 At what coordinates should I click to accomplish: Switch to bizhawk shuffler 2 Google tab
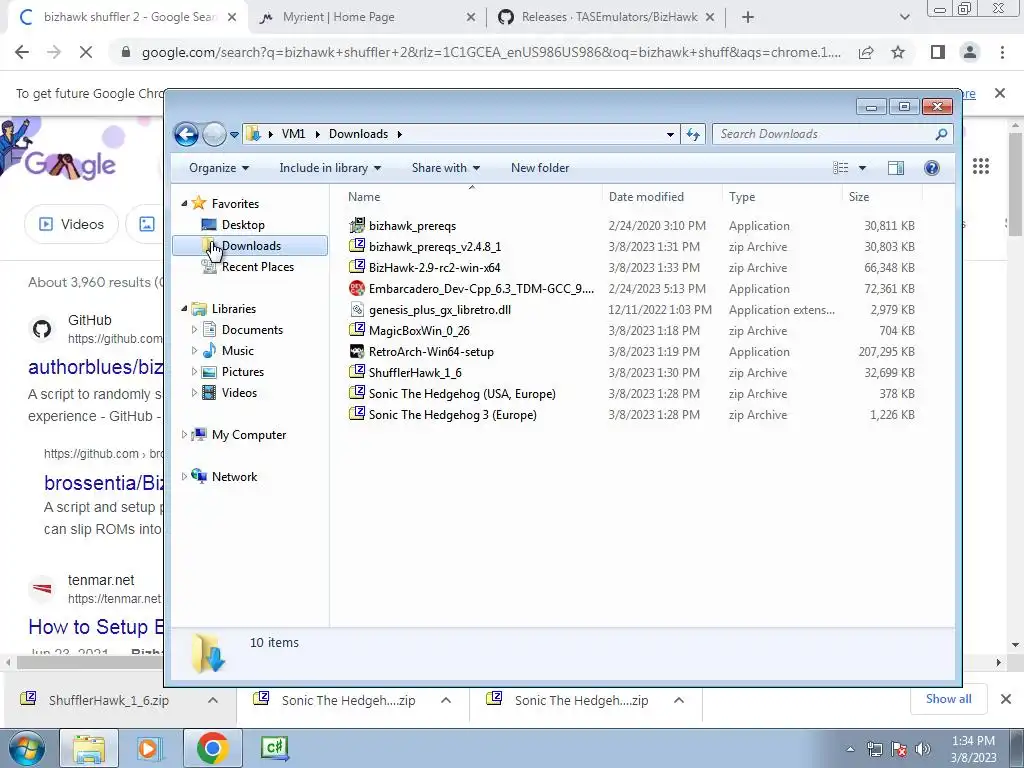pyautogui.click(x=128, y=17)
